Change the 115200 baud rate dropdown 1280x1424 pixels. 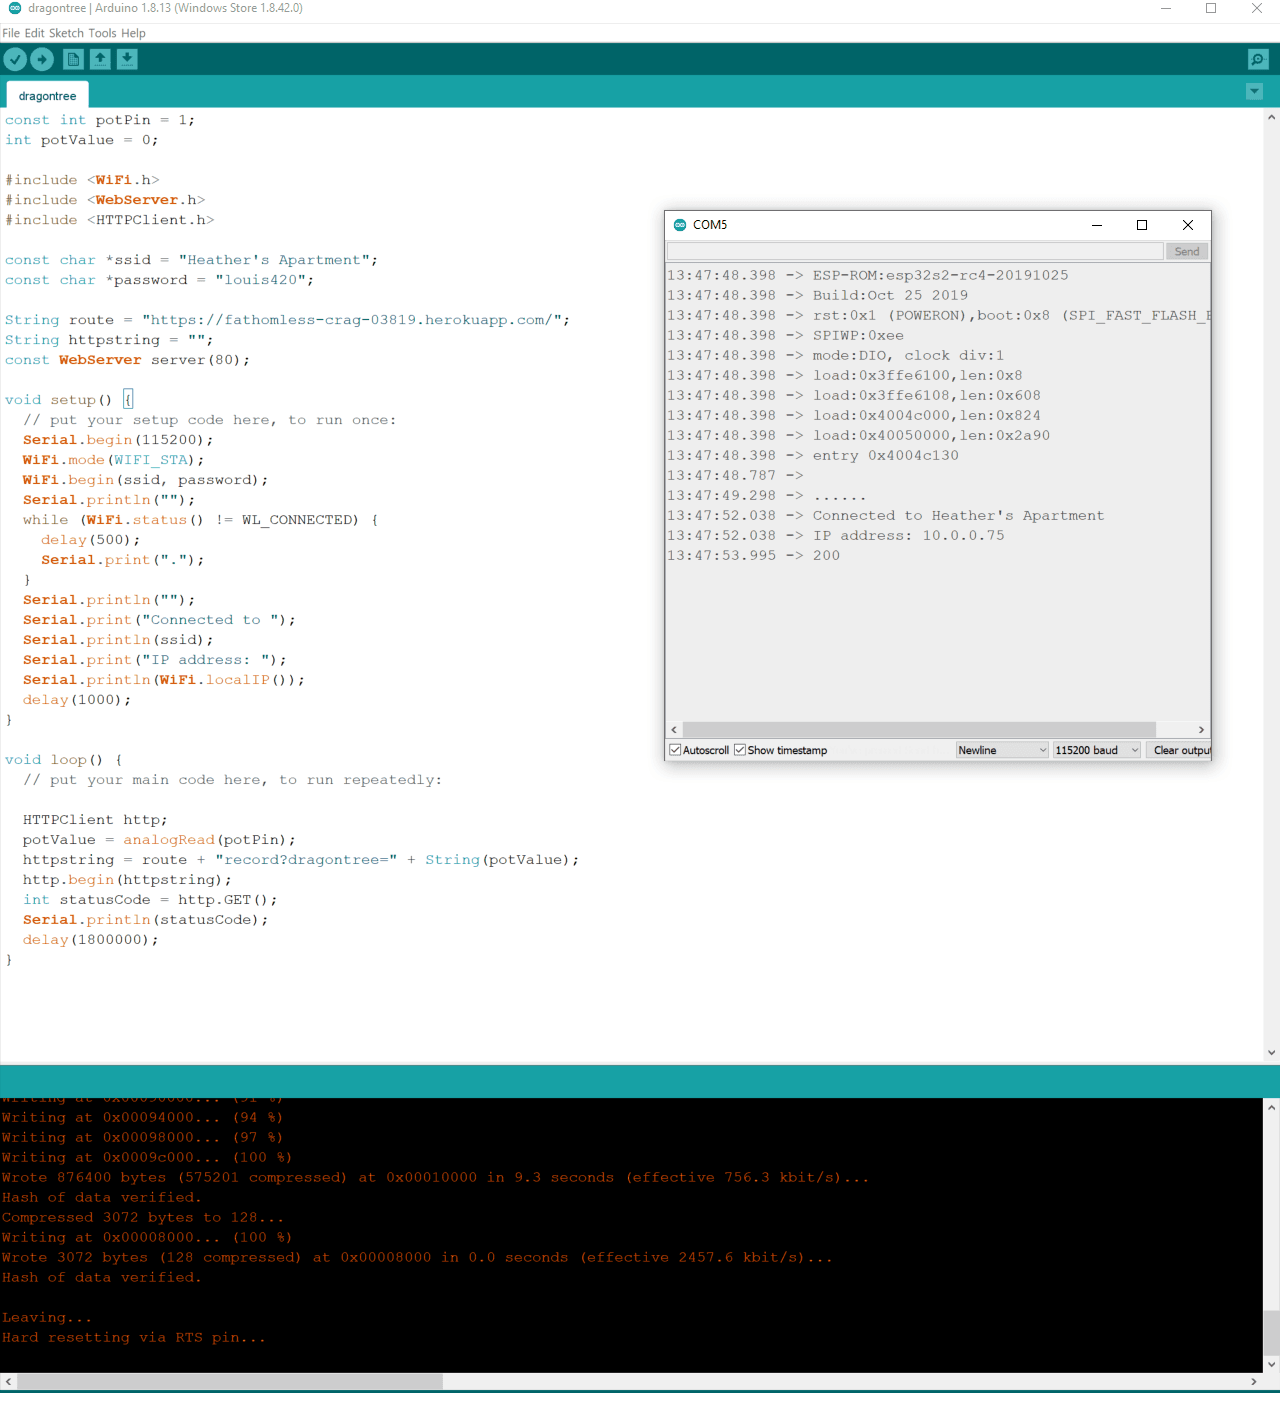1097,750
